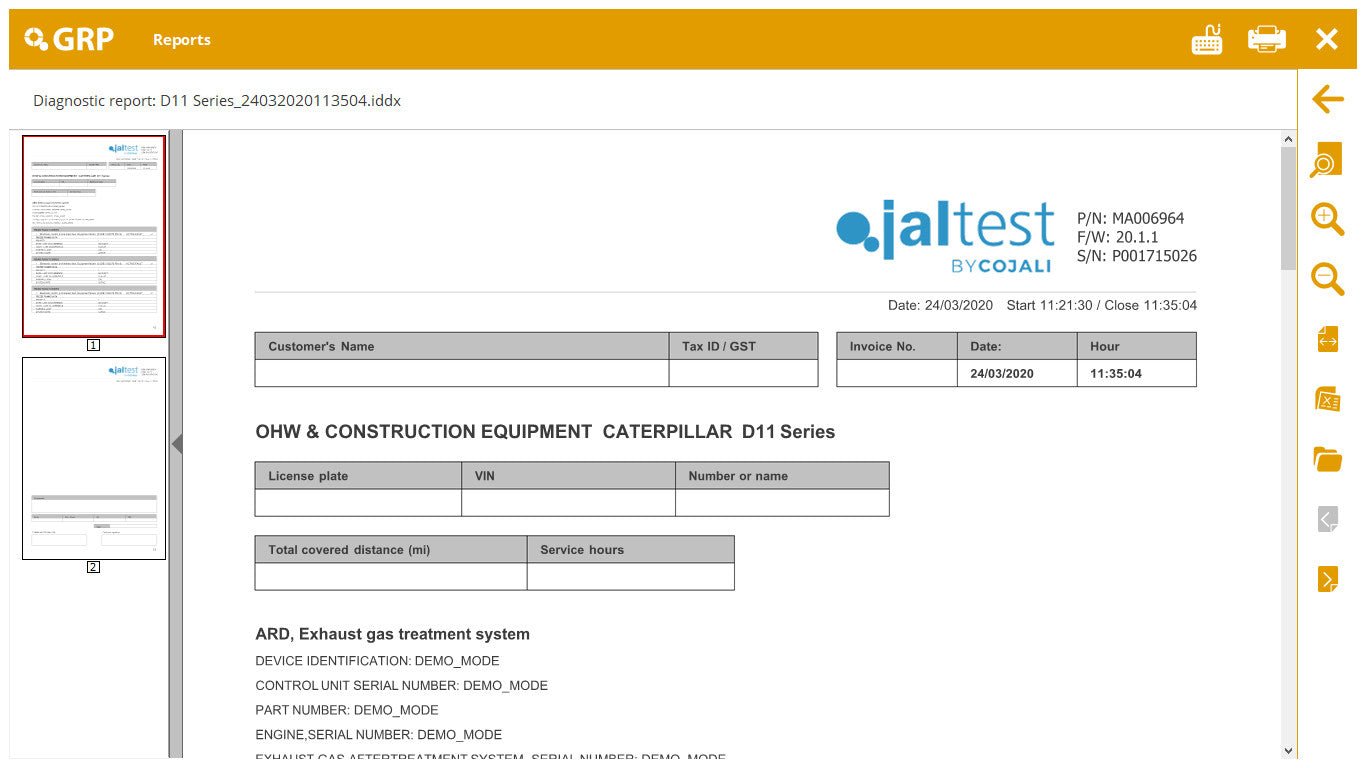This screenshot has height=768, width=1366.
Task: Click the Customer's Name field
Action: (460, 374)
